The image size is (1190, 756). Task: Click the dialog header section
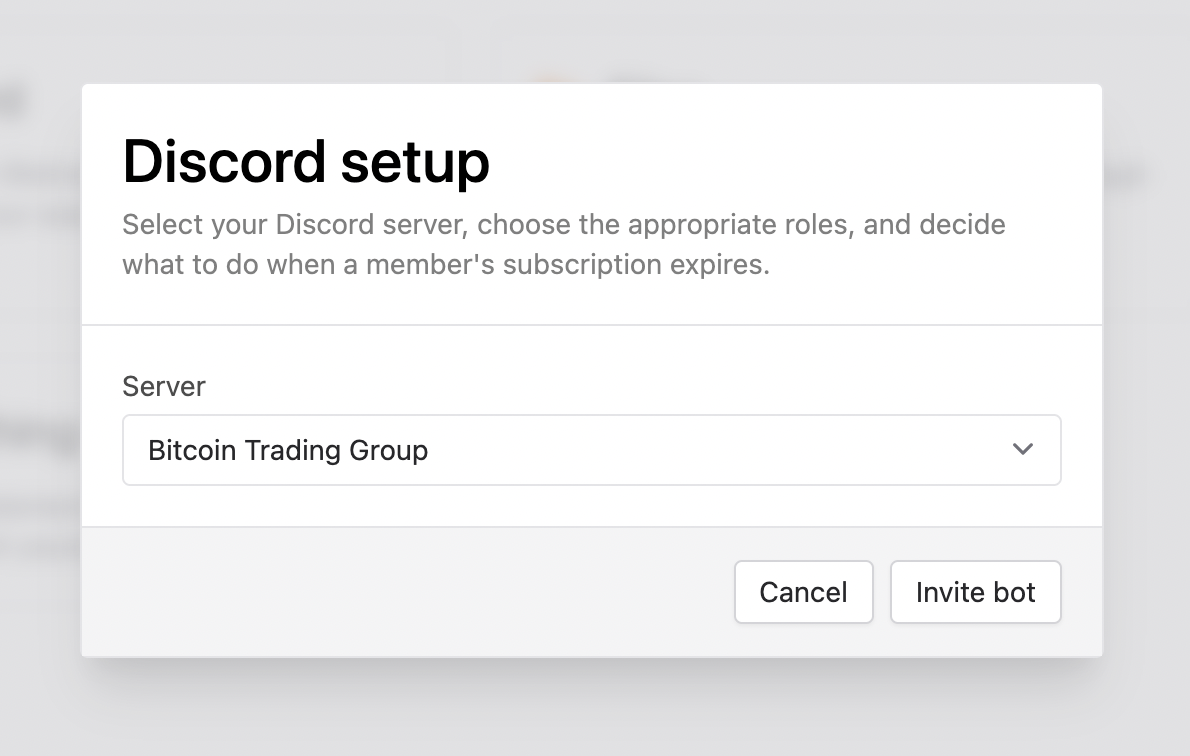(591, 200)
